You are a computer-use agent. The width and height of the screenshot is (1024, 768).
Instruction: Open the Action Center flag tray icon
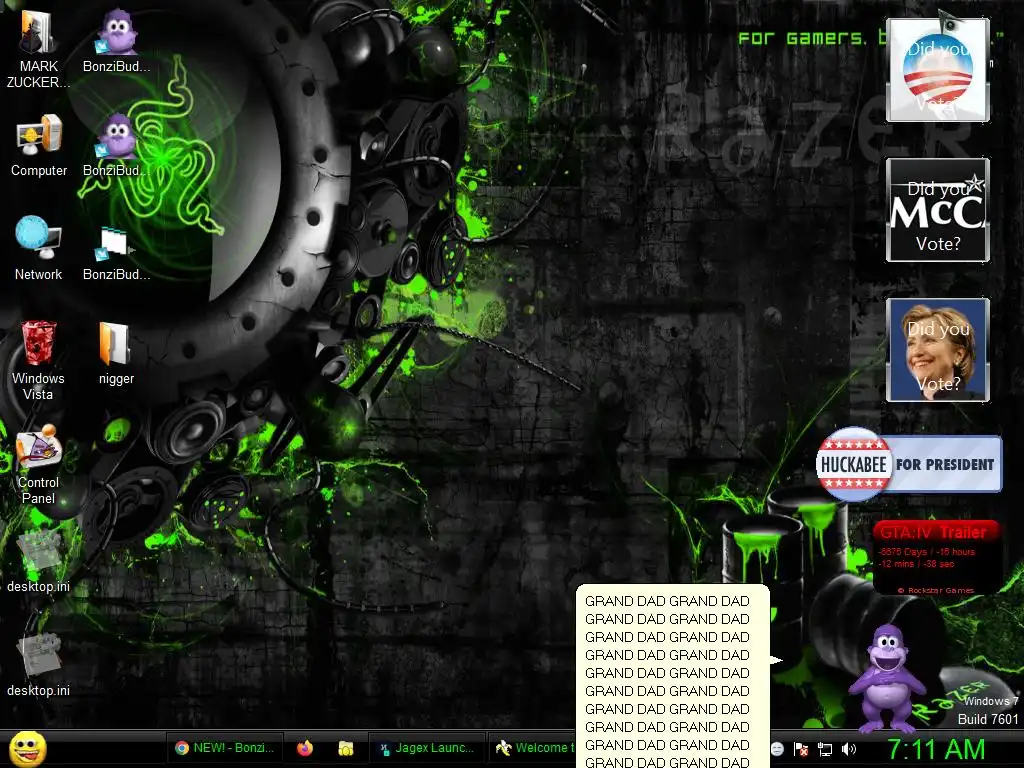[801, 749]
